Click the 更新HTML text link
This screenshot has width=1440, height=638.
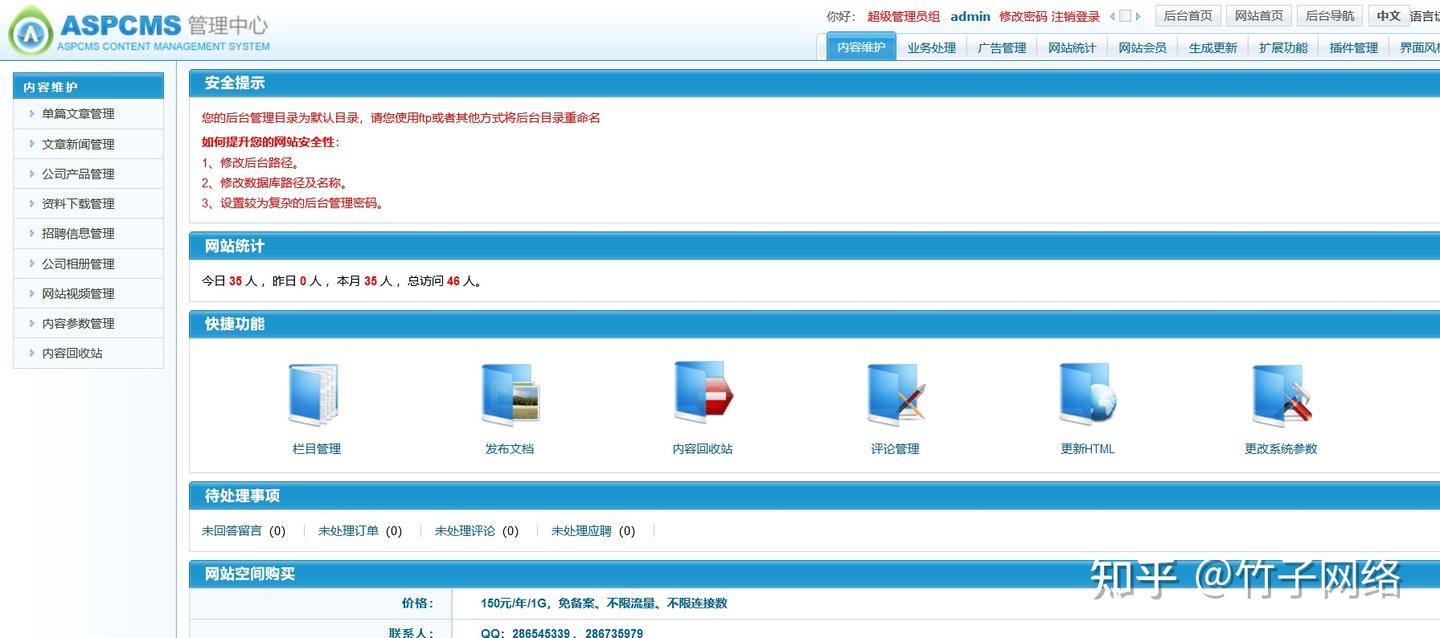click(x=1088, y=449)
